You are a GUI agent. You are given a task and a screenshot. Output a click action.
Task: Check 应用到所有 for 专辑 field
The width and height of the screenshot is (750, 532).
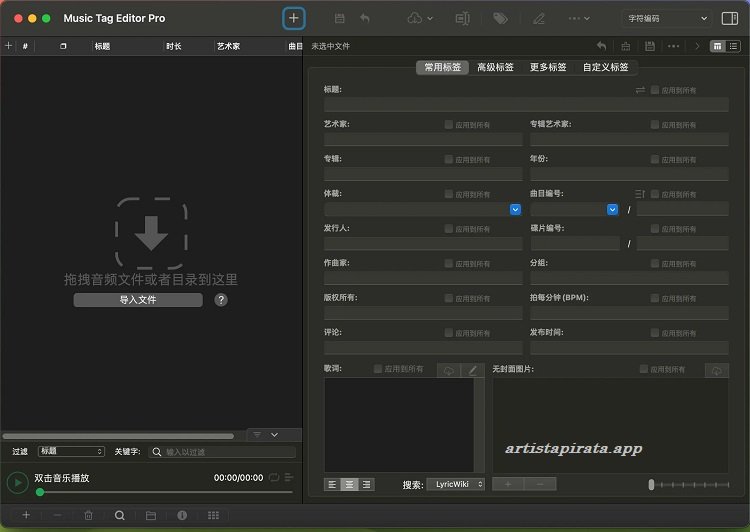tap(449, 159)
